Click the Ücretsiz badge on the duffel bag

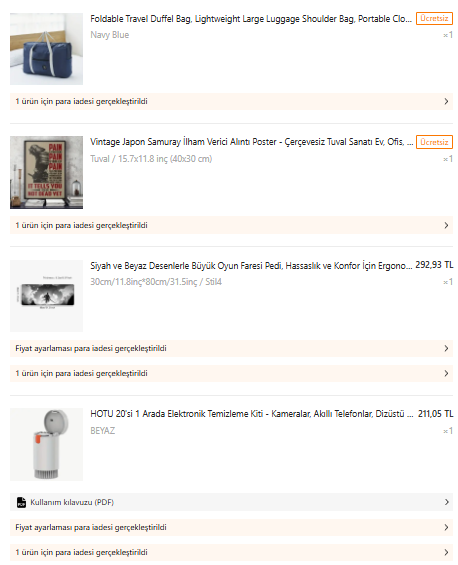click(434, 18)
